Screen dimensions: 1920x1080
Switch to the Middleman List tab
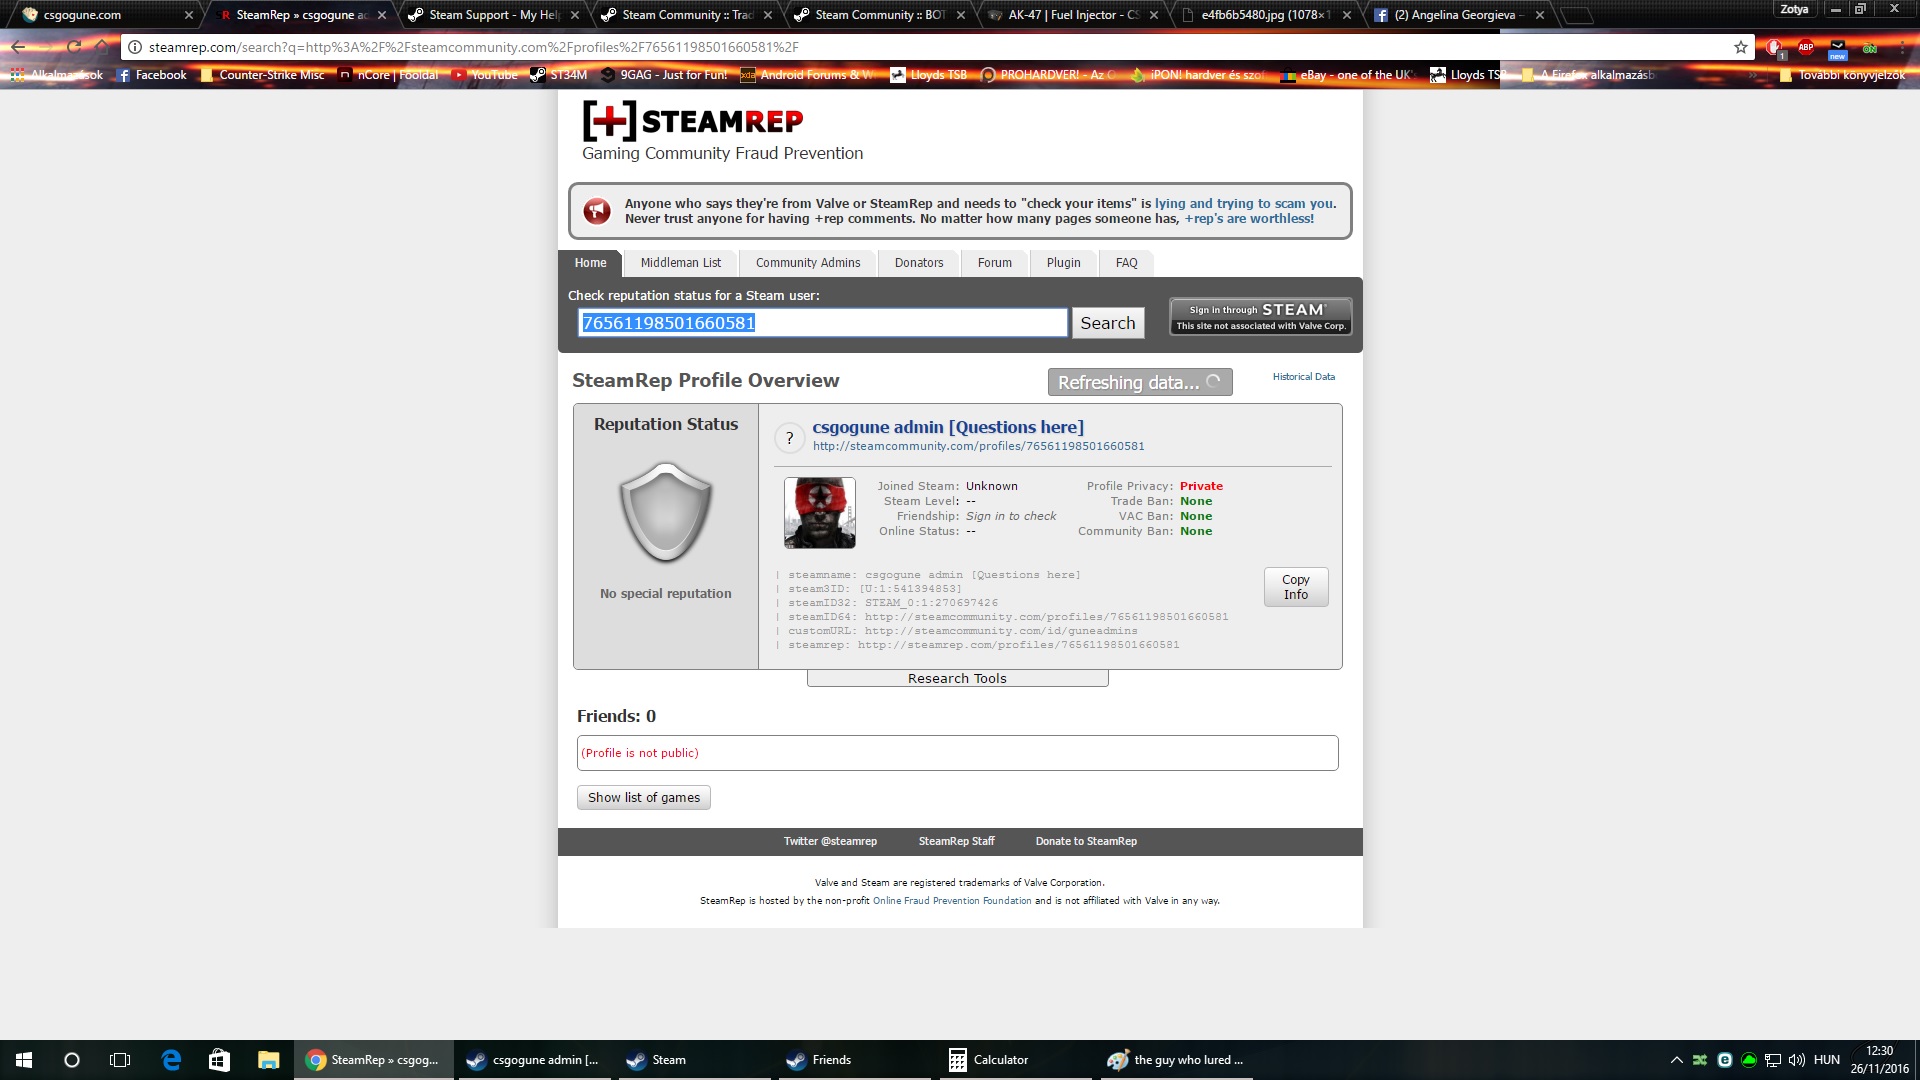point(680,263)
